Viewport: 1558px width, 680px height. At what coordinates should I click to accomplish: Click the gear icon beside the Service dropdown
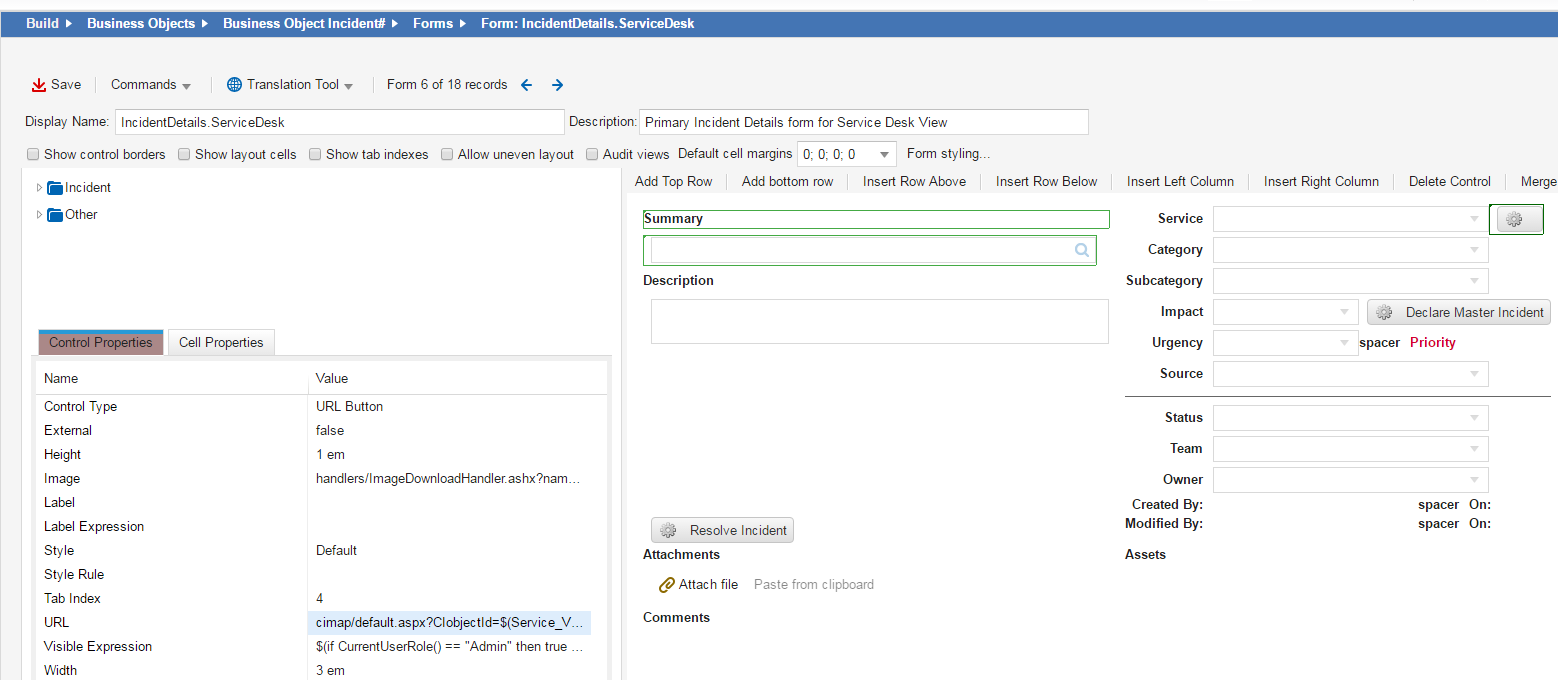pyautogui.click(x=1516, y=218)
